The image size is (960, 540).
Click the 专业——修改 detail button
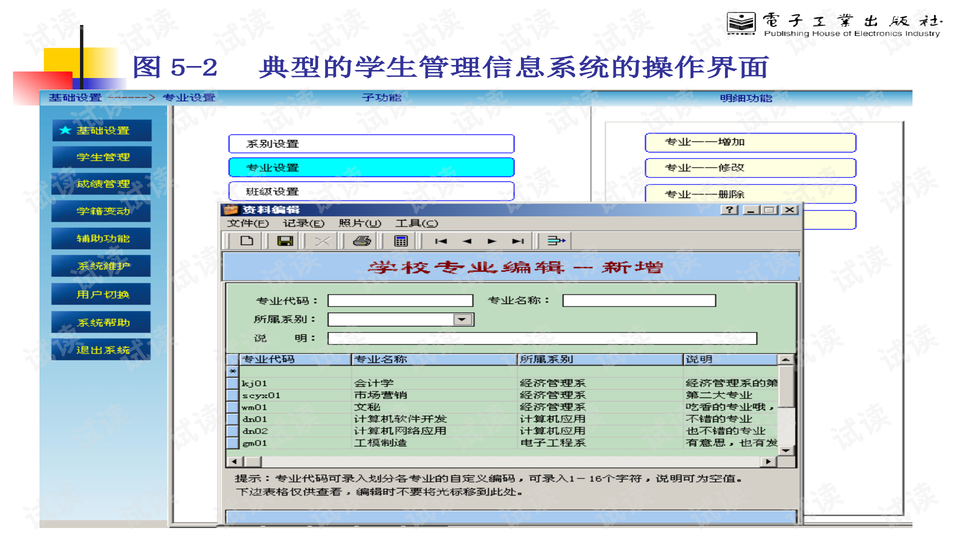coord(750,168)
